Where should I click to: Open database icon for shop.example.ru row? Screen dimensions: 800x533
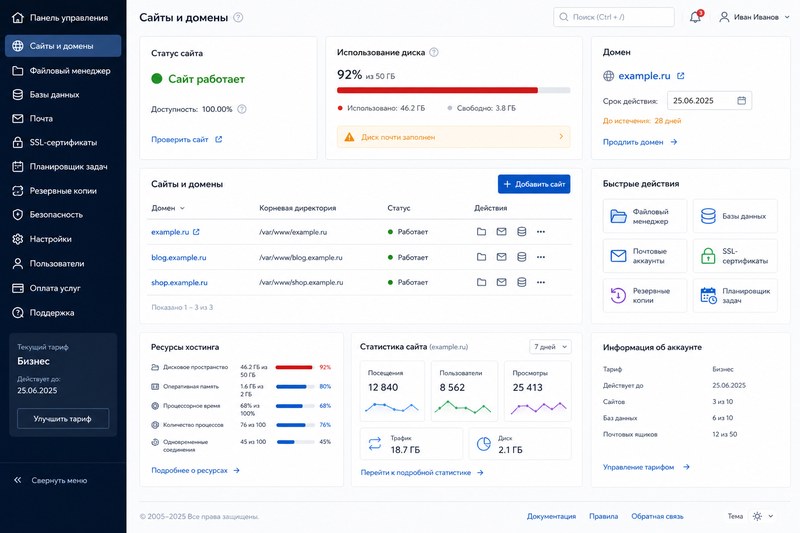click(521, 282)
